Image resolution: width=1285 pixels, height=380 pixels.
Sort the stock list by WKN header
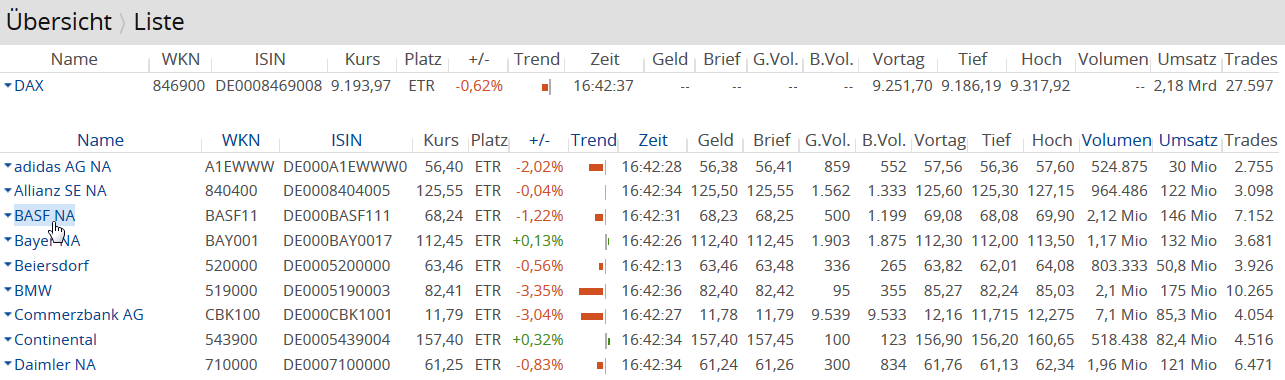pyautogui.click(x=240, y=140)
